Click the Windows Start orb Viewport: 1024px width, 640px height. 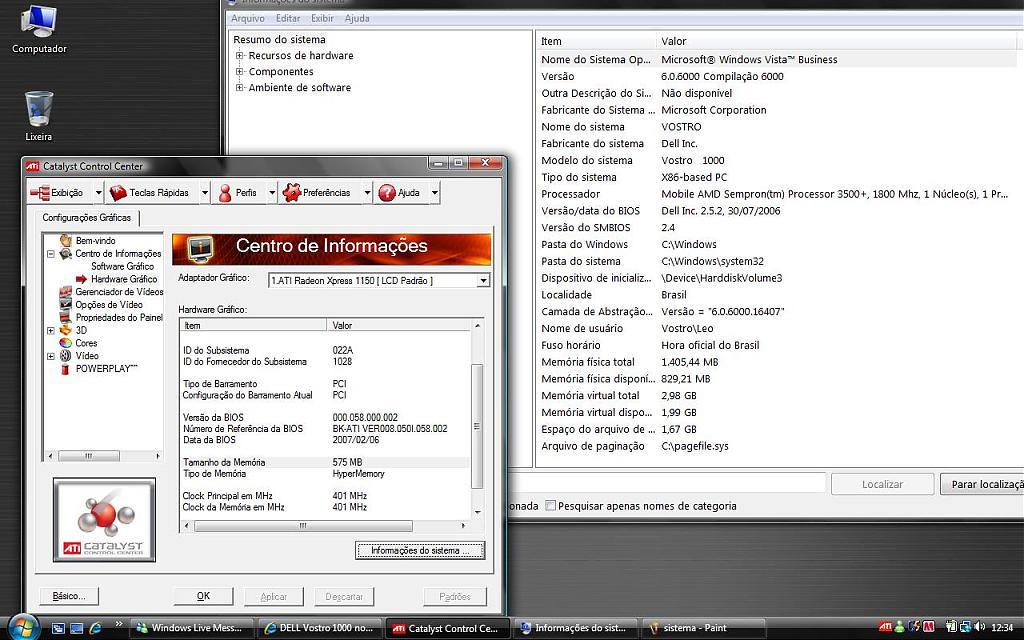click(x=24, y=627)
